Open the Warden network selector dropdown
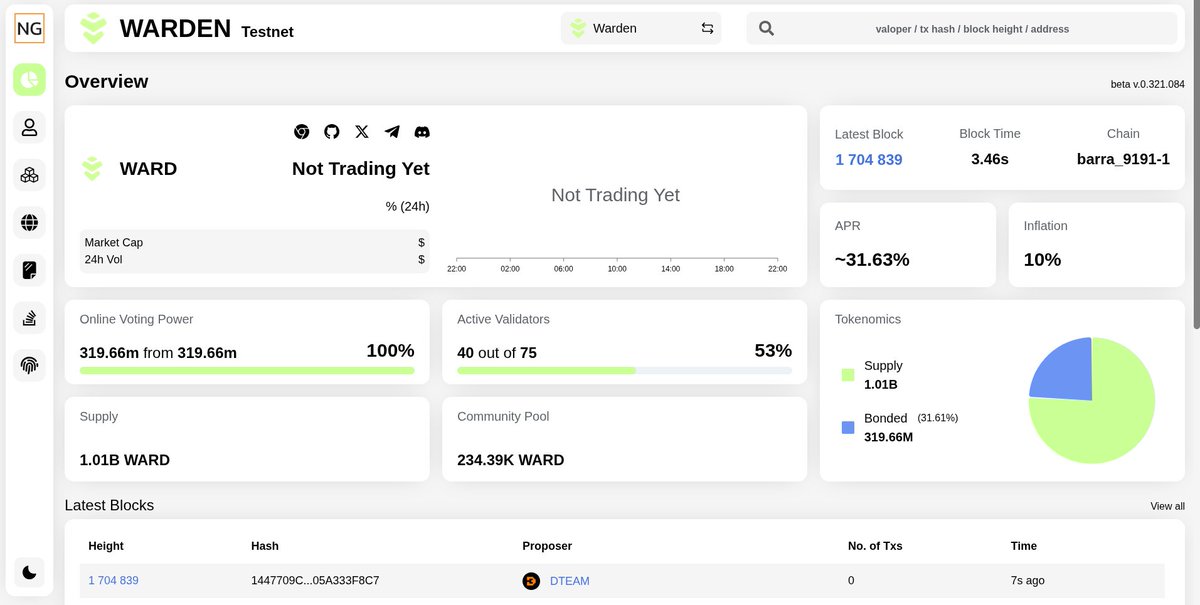Image resolution: width=1200 pixels, height=605 pixels. [x=641, y=28]
